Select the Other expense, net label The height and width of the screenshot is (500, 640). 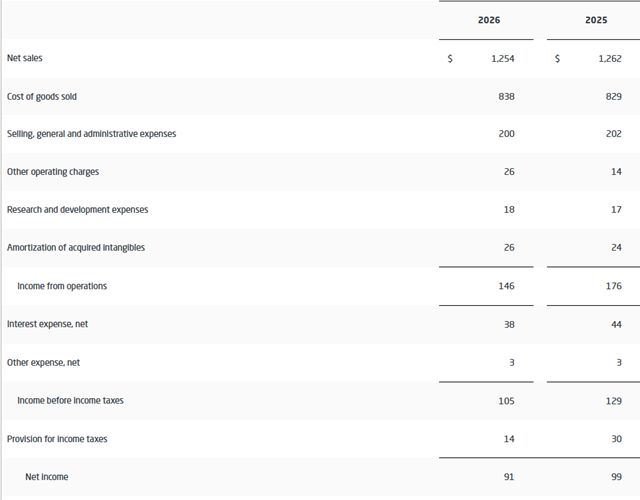[43, 362]
